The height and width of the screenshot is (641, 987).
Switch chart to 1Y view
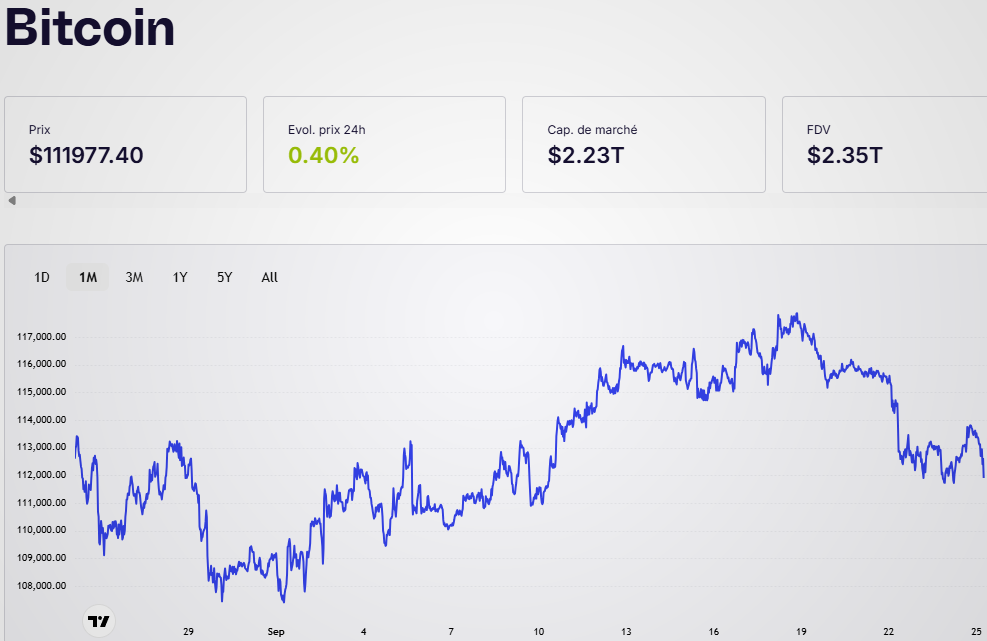pyautogui.click(x=180, y=277)
